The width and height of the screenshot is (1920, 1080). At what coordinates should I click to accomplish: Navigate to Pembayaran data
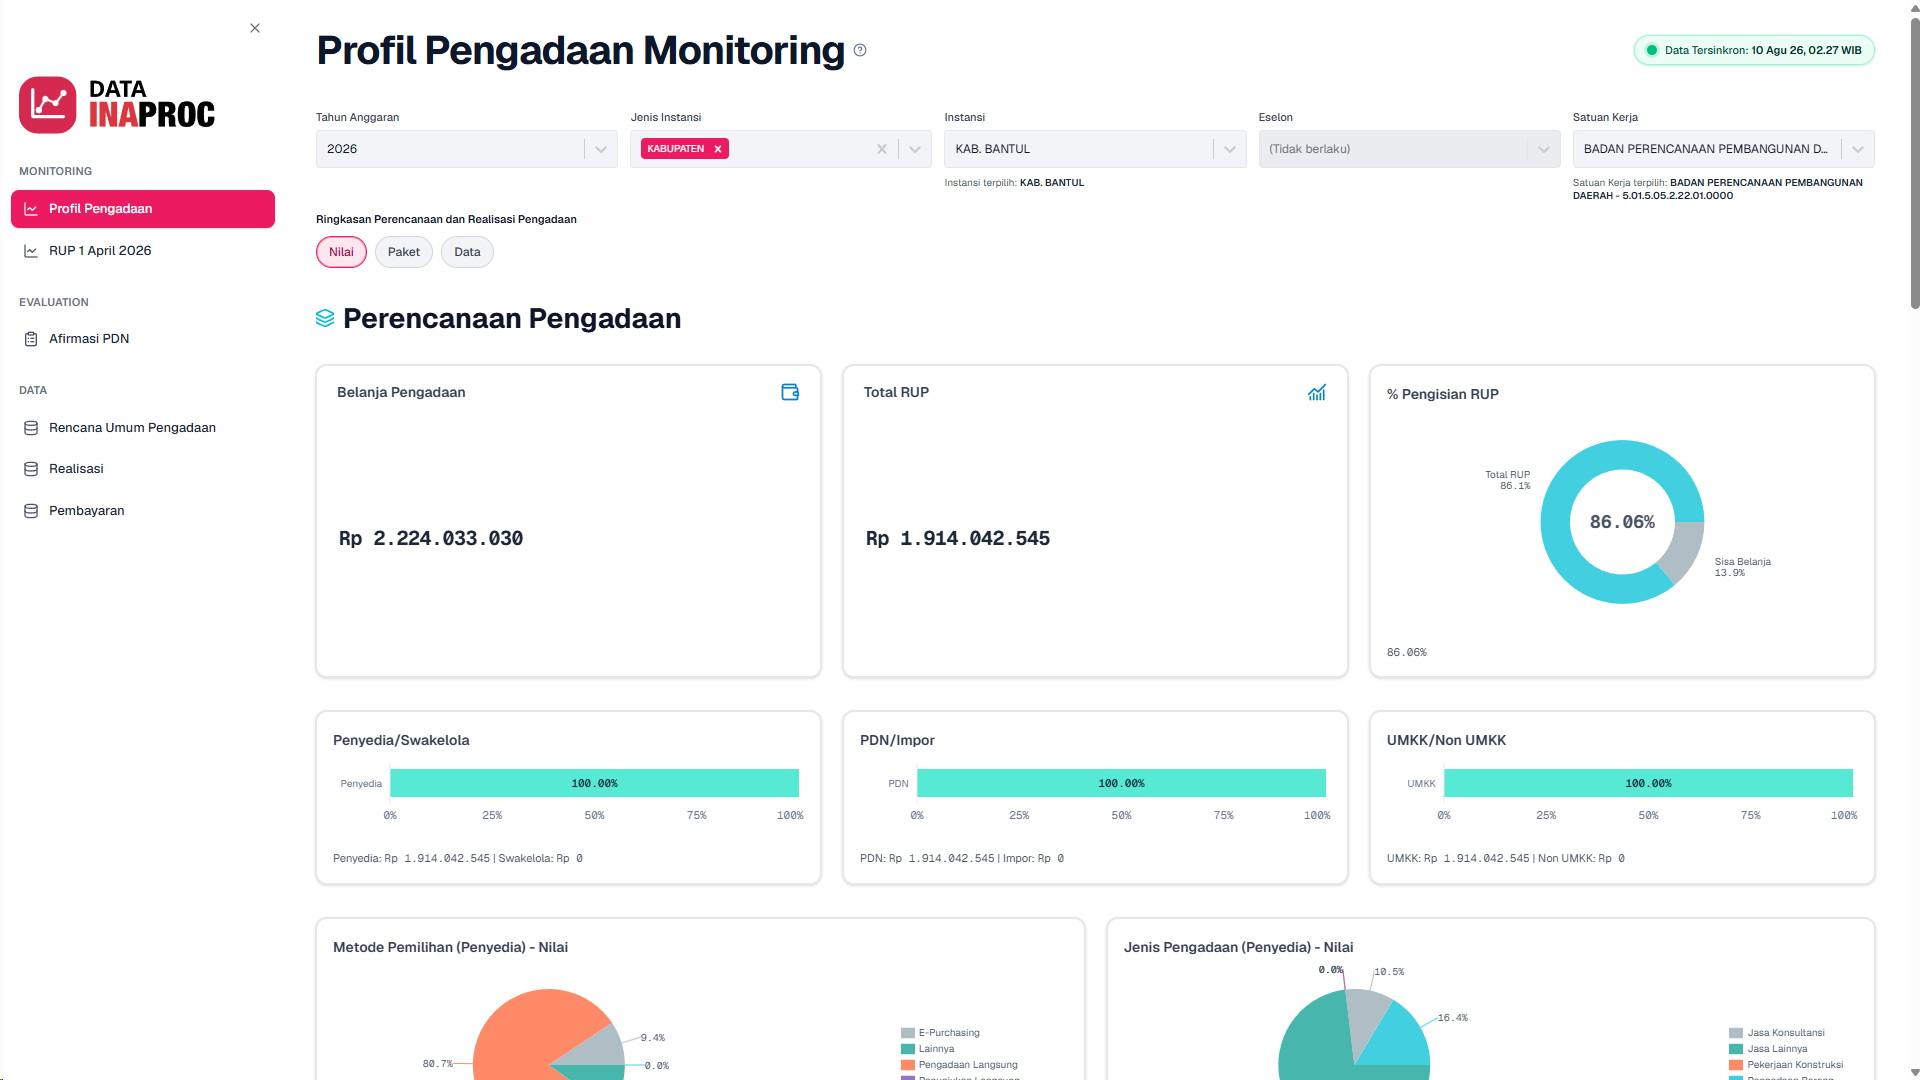(143, 511)
